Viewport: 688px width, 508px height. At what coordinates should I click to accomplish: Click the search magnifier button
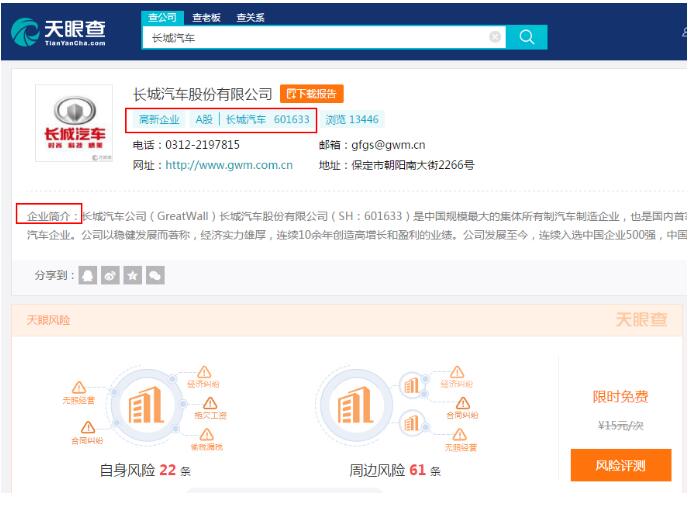click(526, 37)
